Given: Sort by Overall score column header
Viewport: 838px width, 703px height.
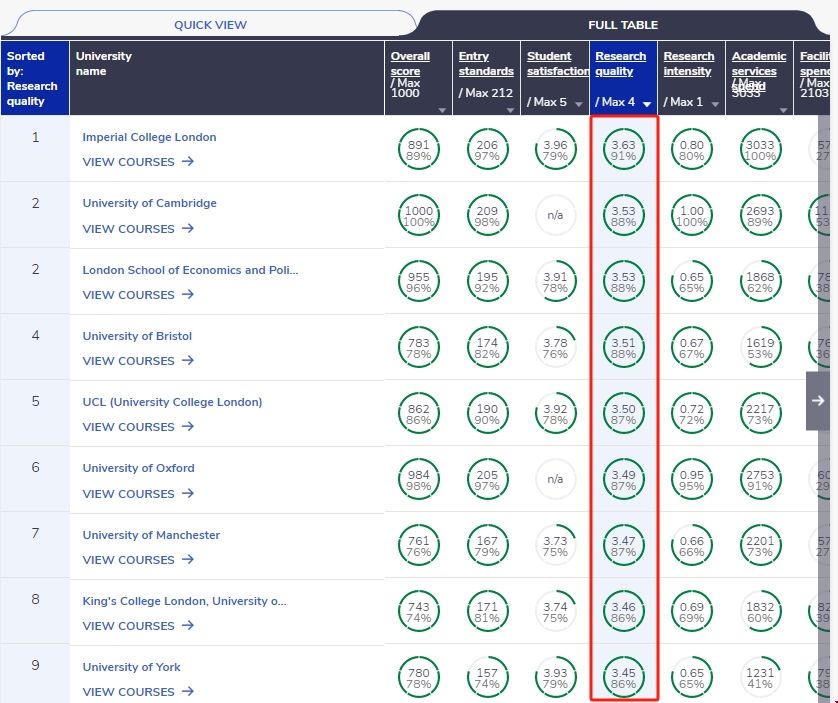Looking at the screenshot, I should 410,64.
